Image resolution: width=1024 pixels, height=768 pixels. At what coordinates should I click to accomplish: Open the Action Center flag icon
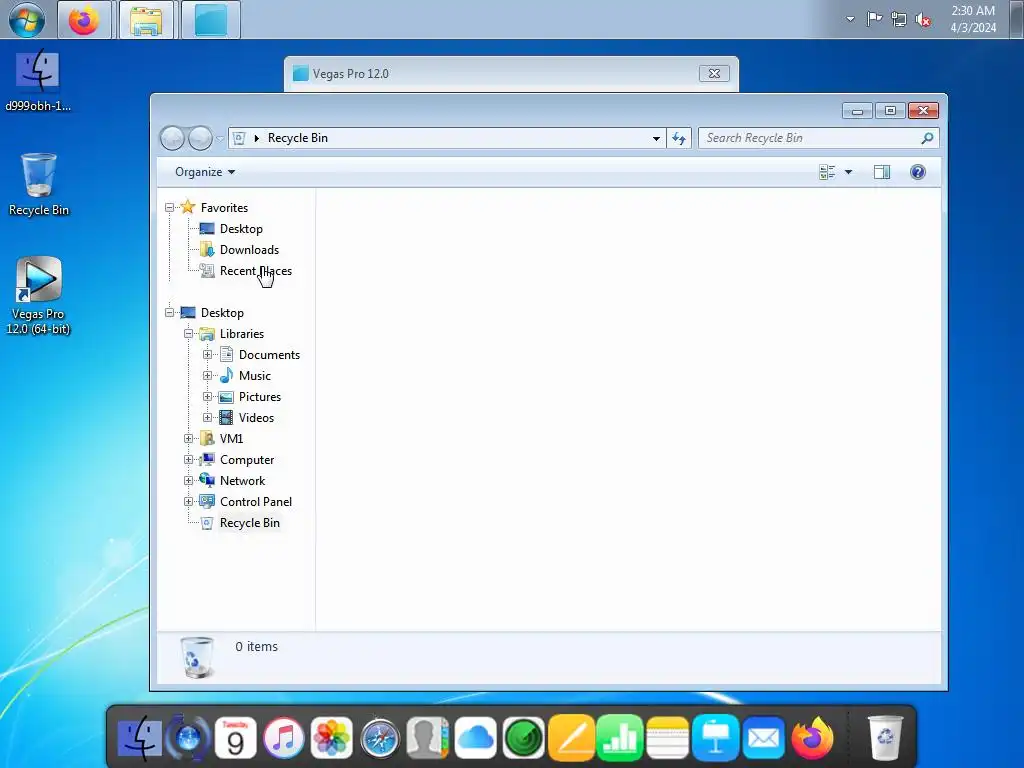[x=874, y=19]
